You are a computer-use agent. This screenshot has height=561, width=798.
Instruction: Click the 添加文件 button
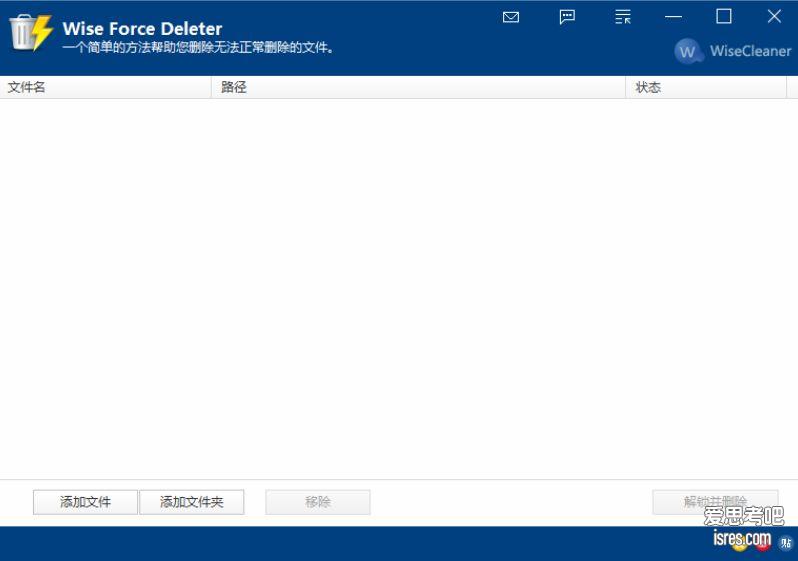85,502
